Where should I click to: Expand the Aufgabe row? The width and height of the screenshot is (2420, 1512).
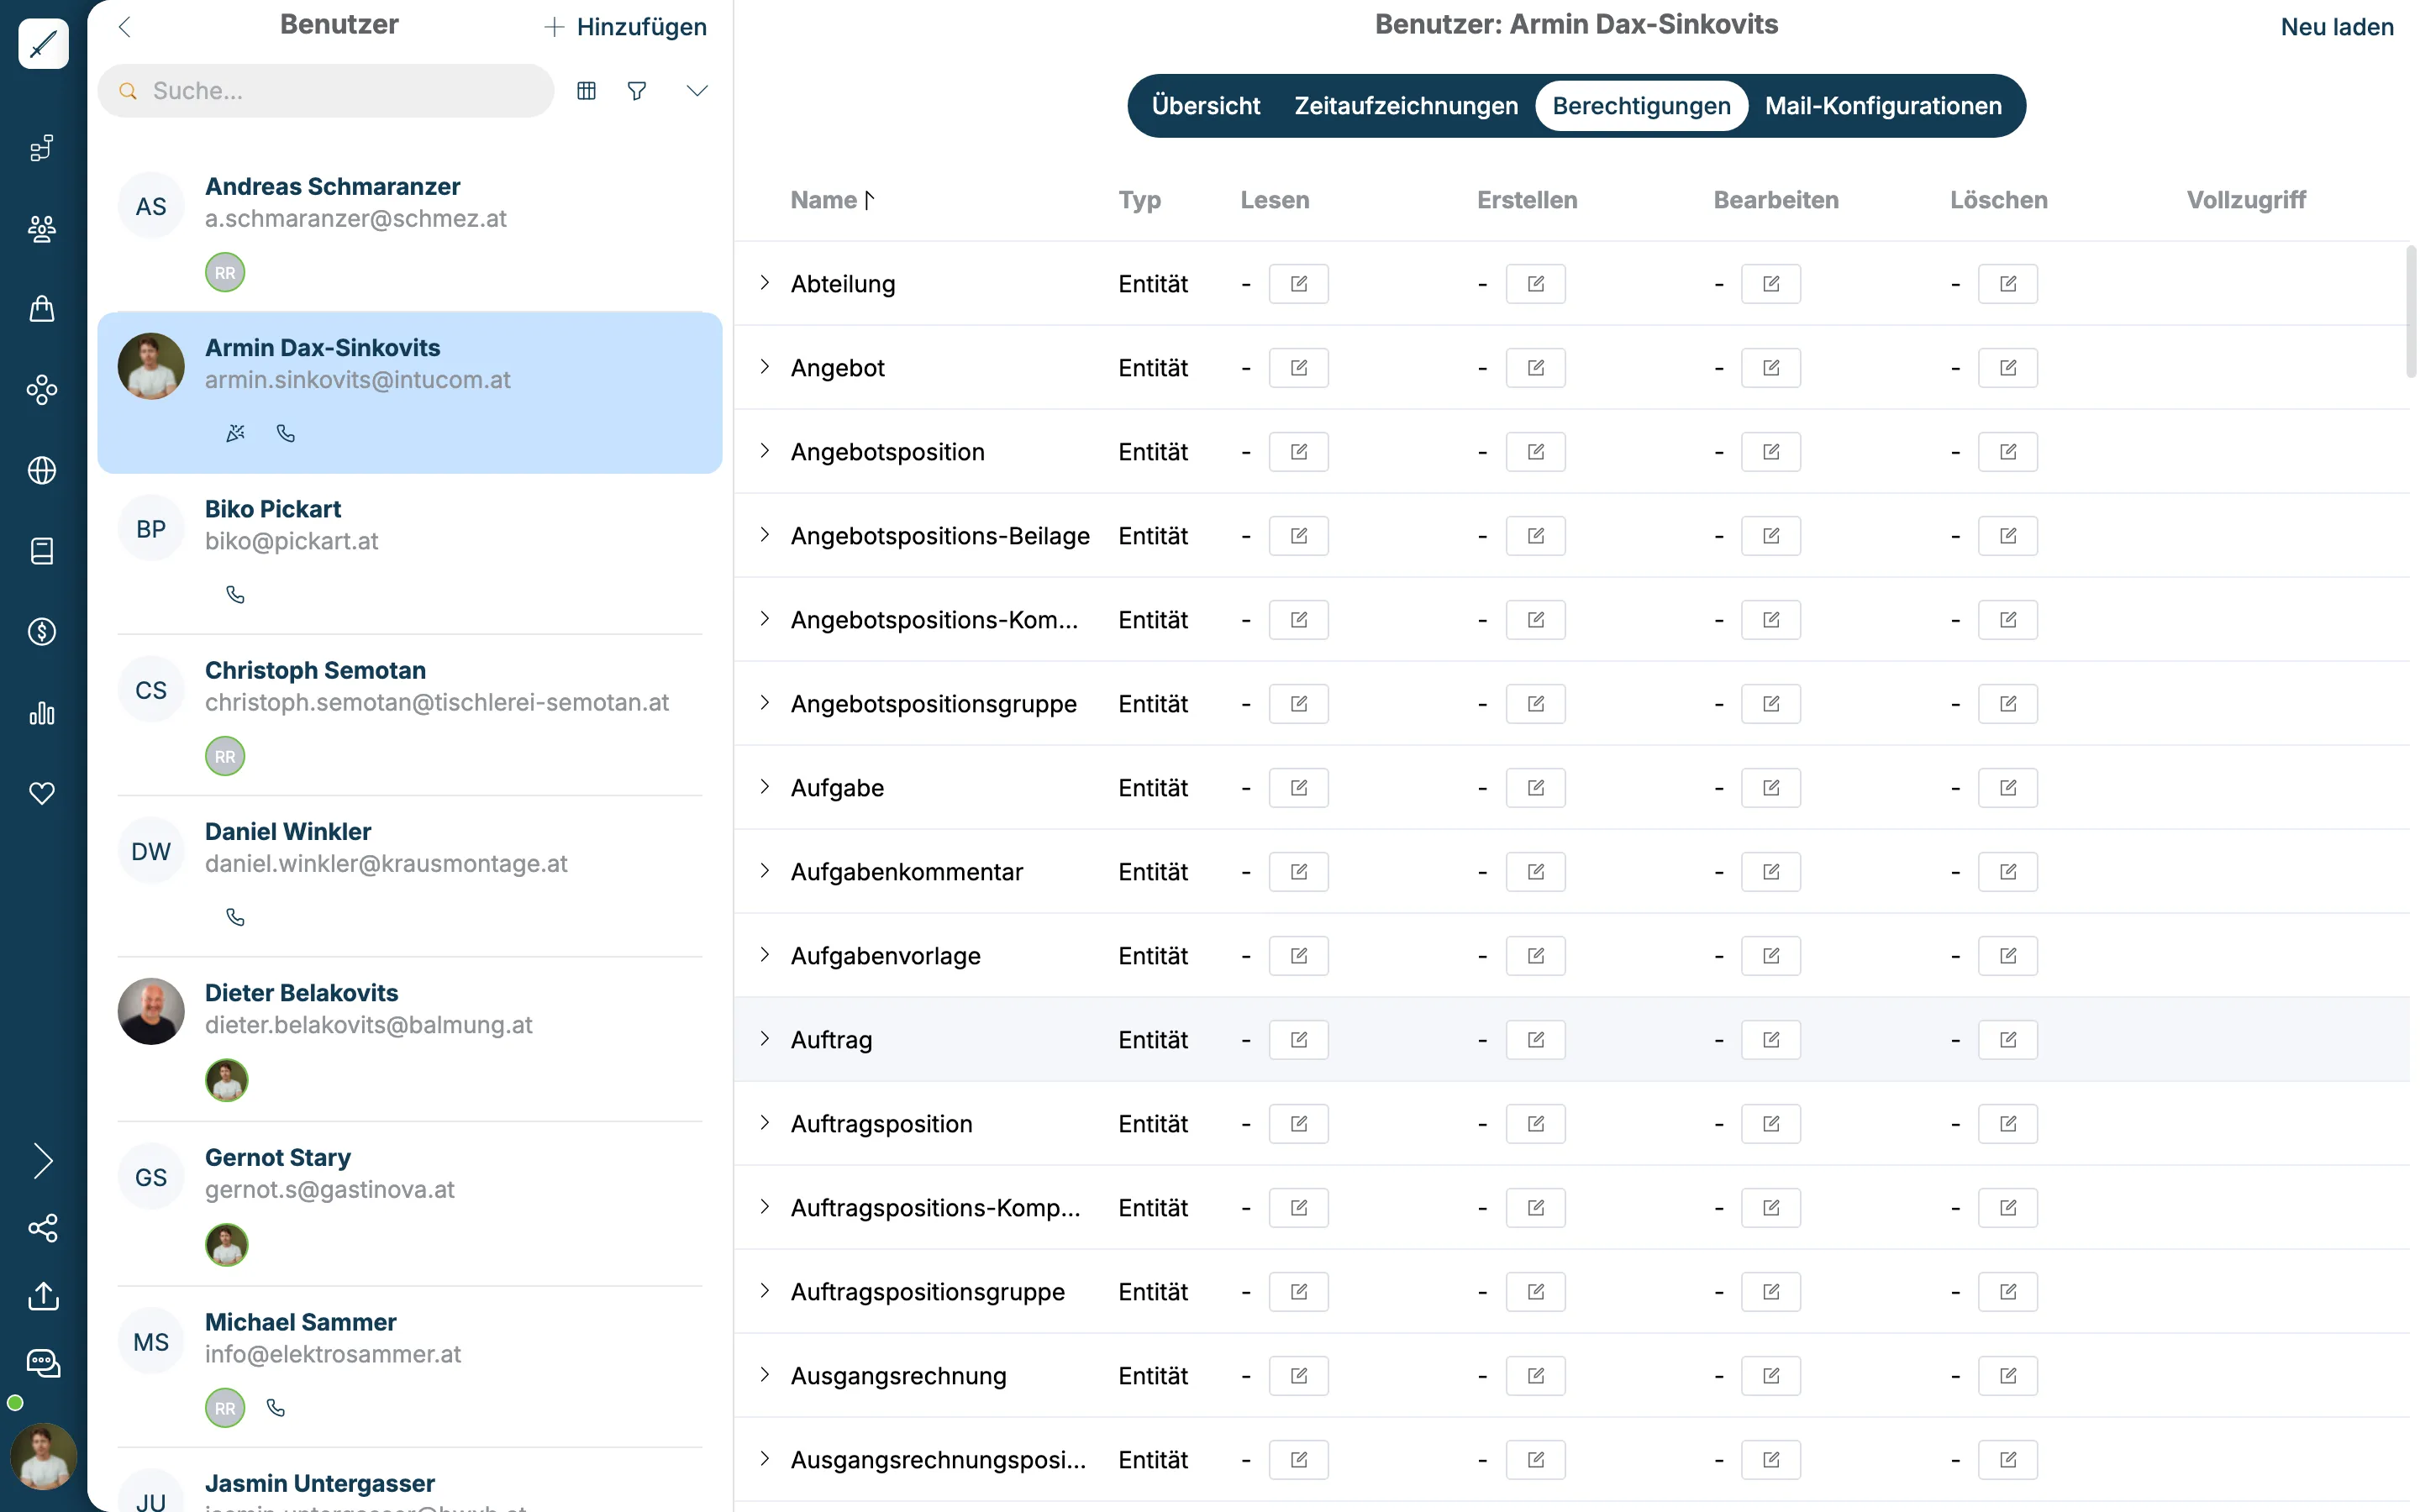point(764,787)
